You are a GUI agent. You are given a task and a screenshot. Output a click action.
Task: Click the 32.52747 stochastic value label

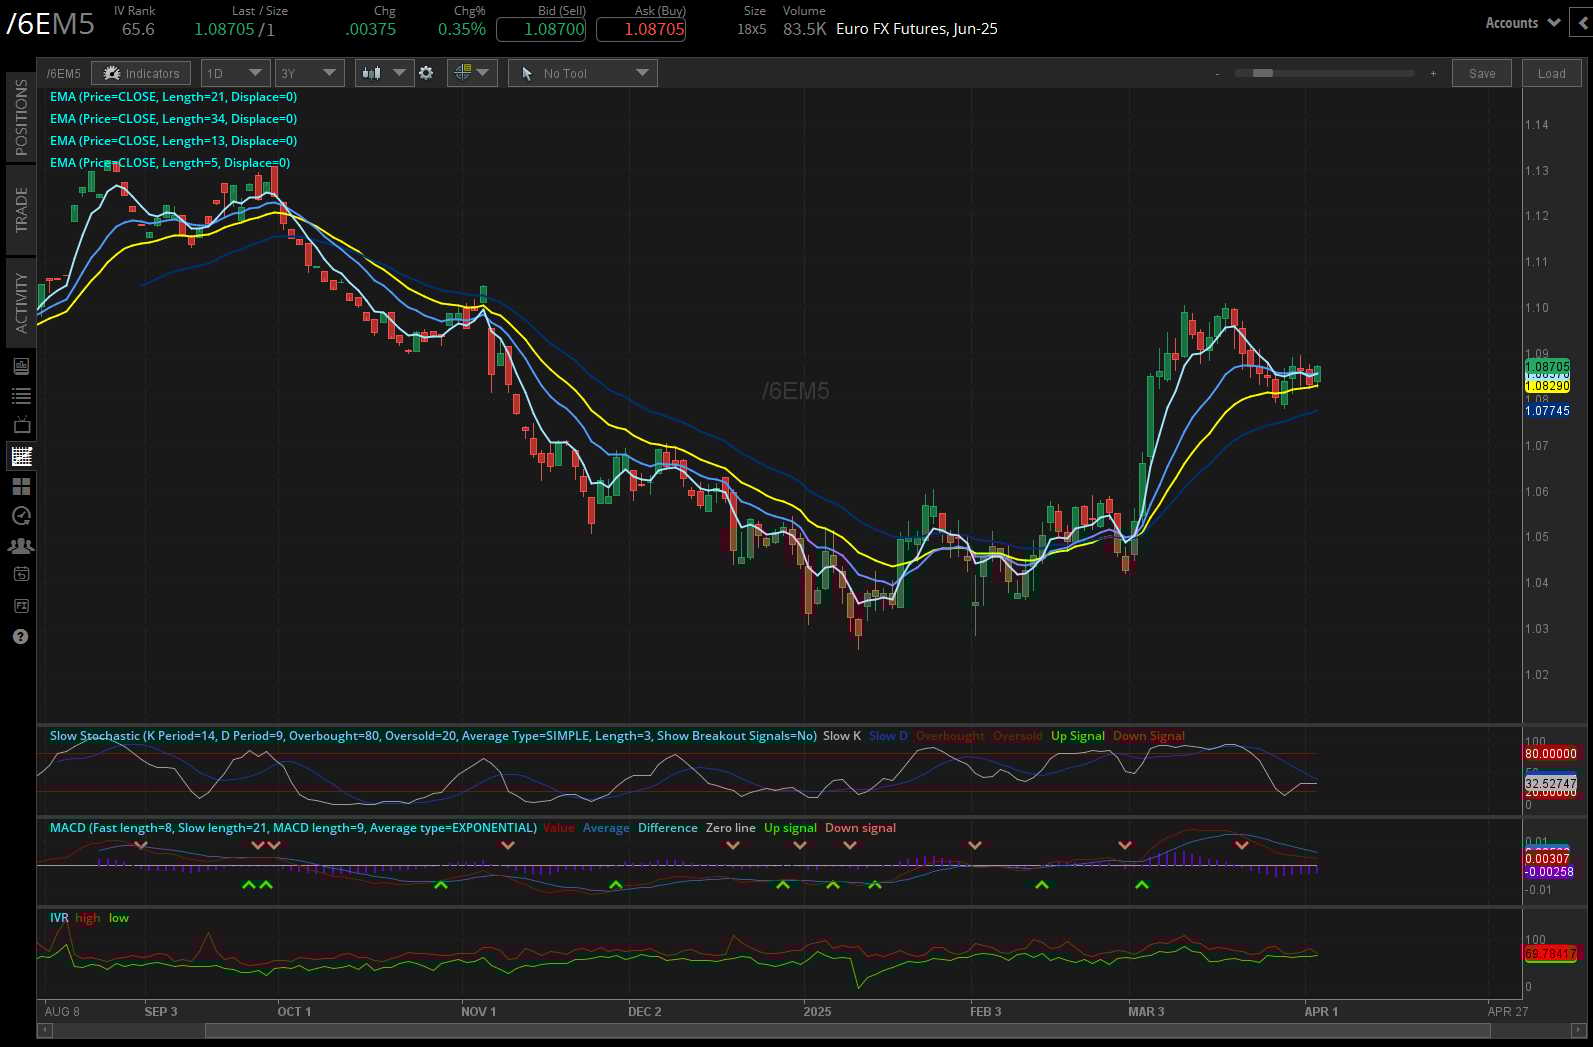tap(1551, 784)
